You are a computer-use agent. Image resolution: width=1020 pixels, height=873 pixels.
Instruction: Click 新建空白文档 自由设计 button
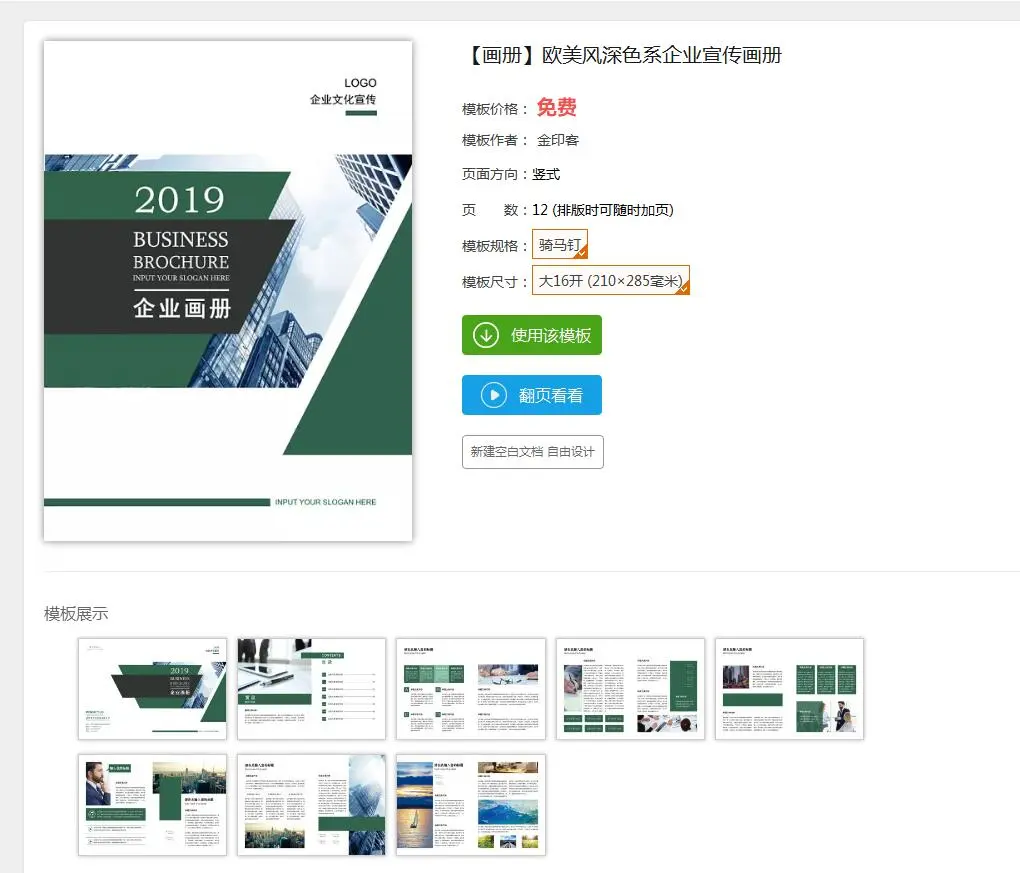coord(532,452)
